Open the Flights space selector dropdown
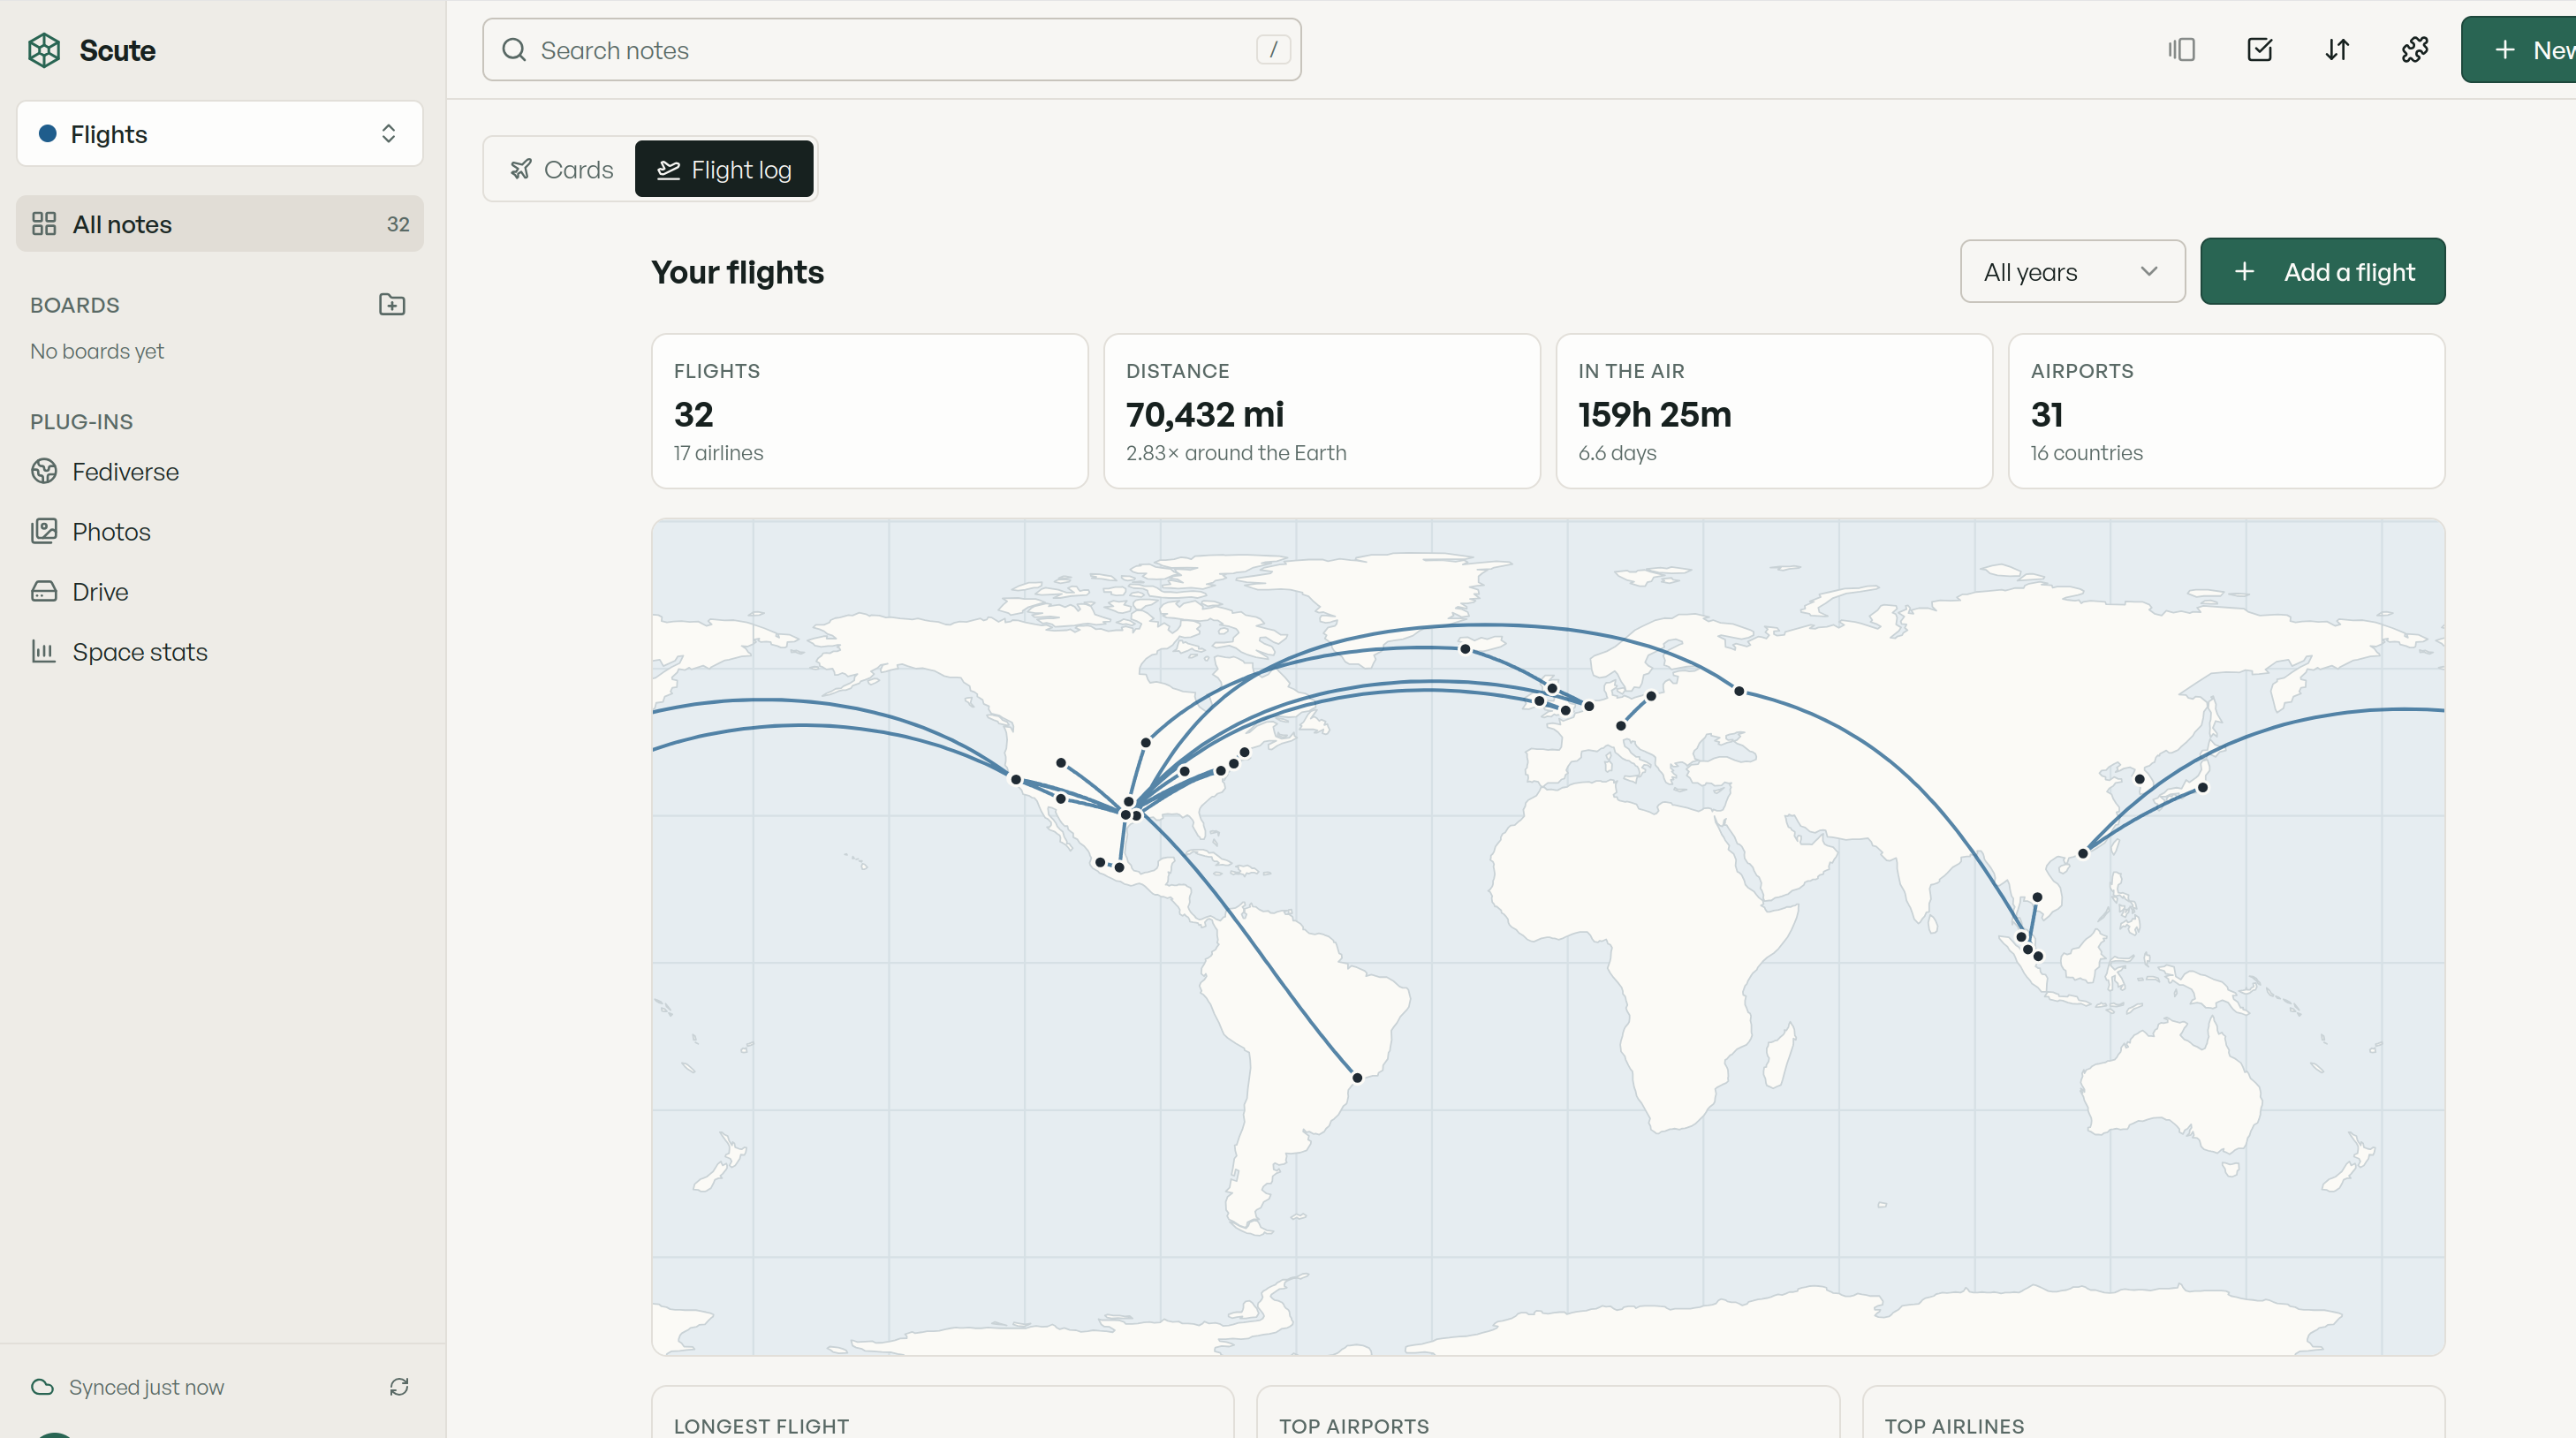Screen dimensions: 2576x1438 pos(220,133)
